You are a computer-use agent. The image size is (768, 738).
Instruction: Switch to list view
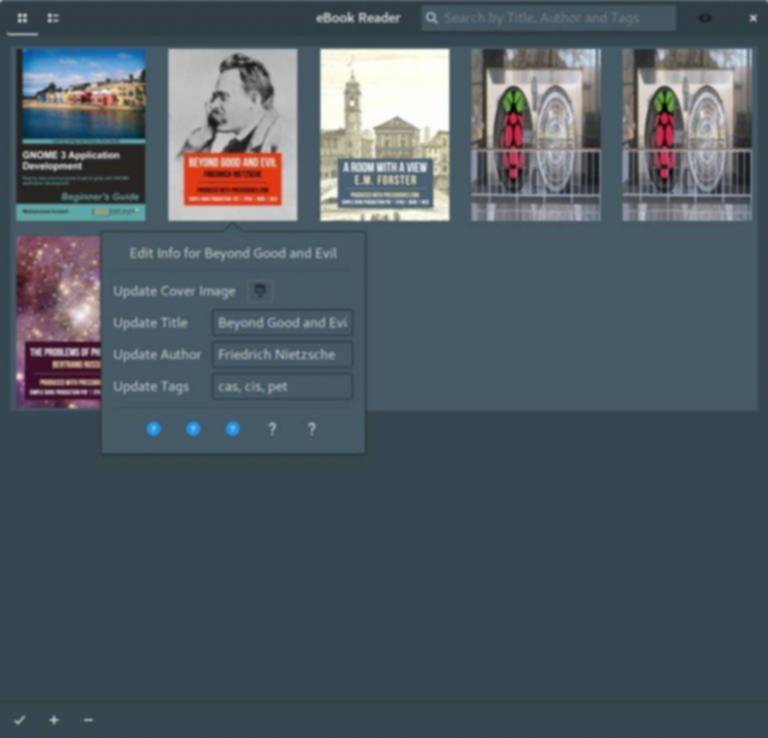53,19
